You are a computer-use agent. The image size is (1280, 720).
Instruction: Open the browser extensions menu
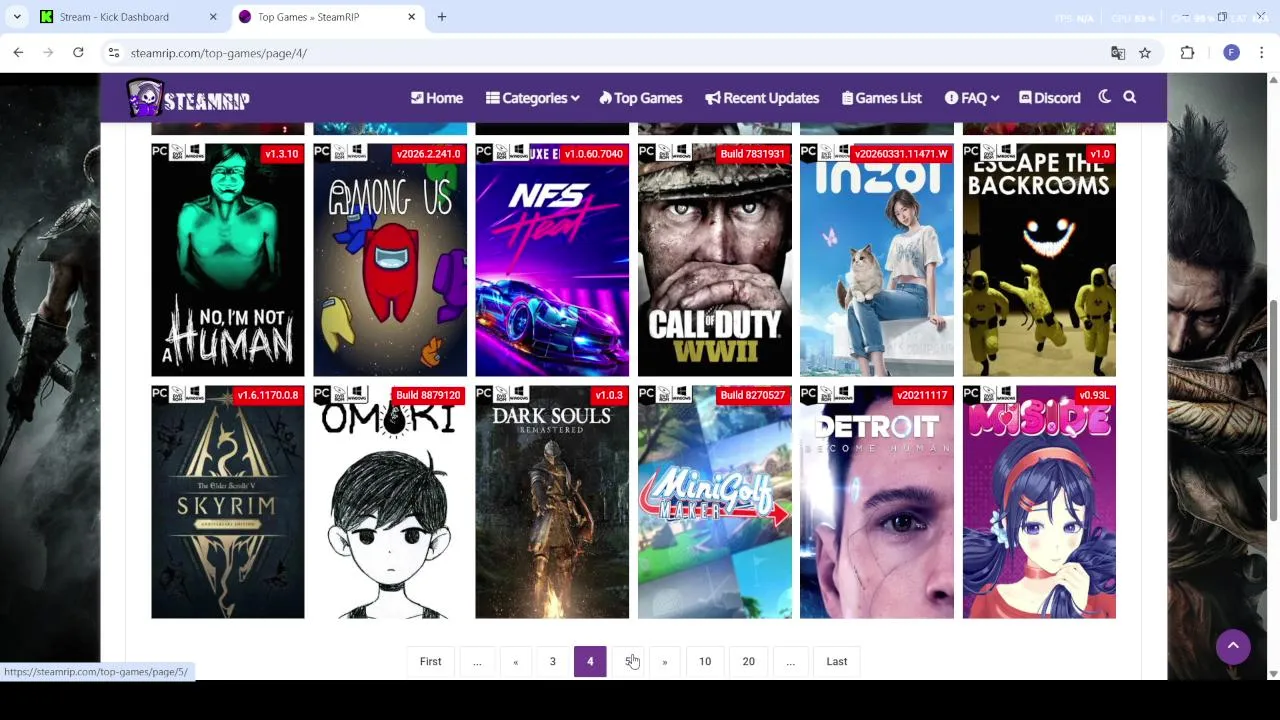(1188, 53)
